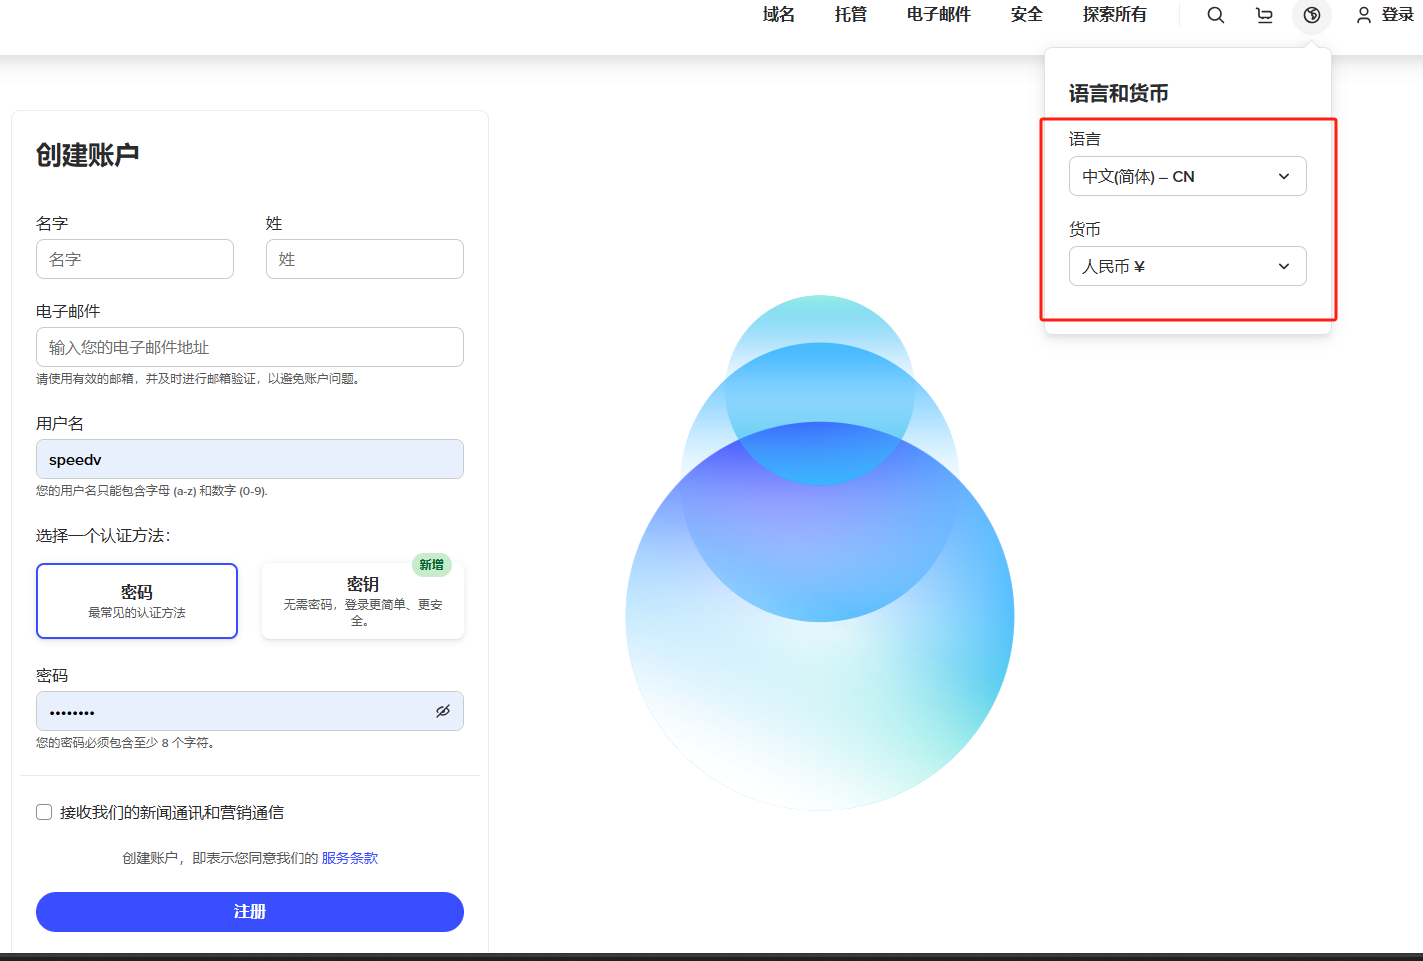Enable the newsletter and marketing checkbox
1423x961 pixels.
click(x=44, y=812)
